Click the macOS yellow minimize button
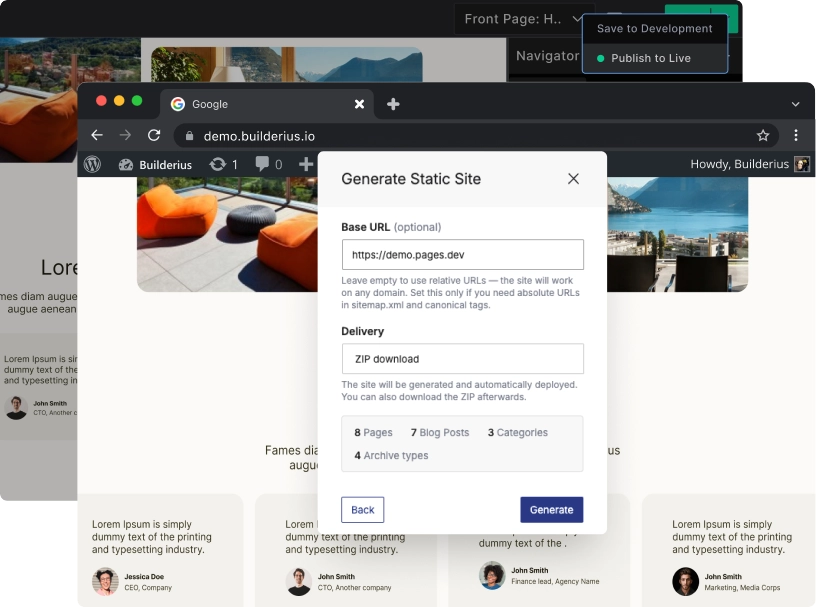The width and height of the screenshot is (816, 607). click(x=119, y=100)
